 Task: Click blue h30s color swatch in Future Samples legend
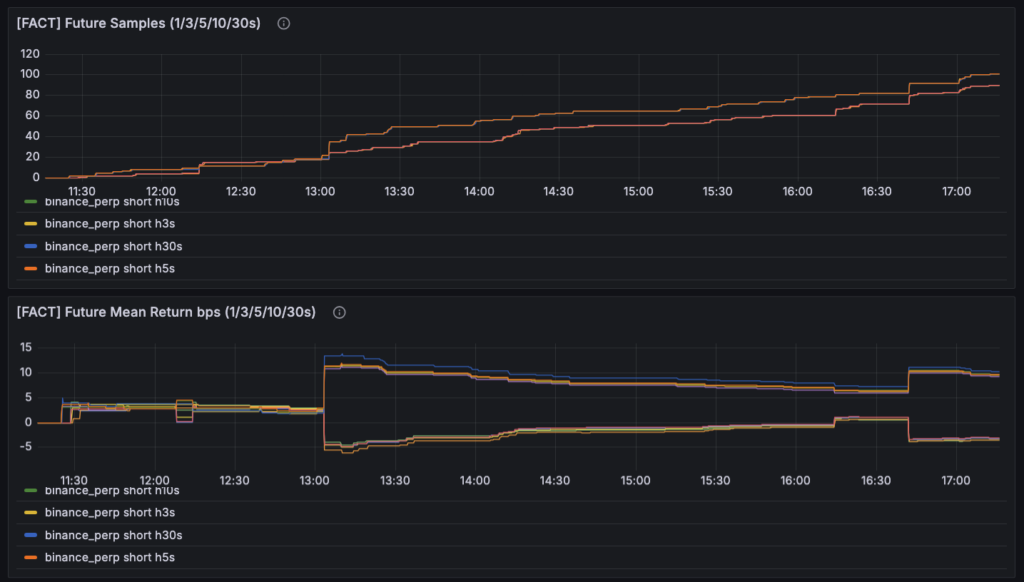click(30, 245)
